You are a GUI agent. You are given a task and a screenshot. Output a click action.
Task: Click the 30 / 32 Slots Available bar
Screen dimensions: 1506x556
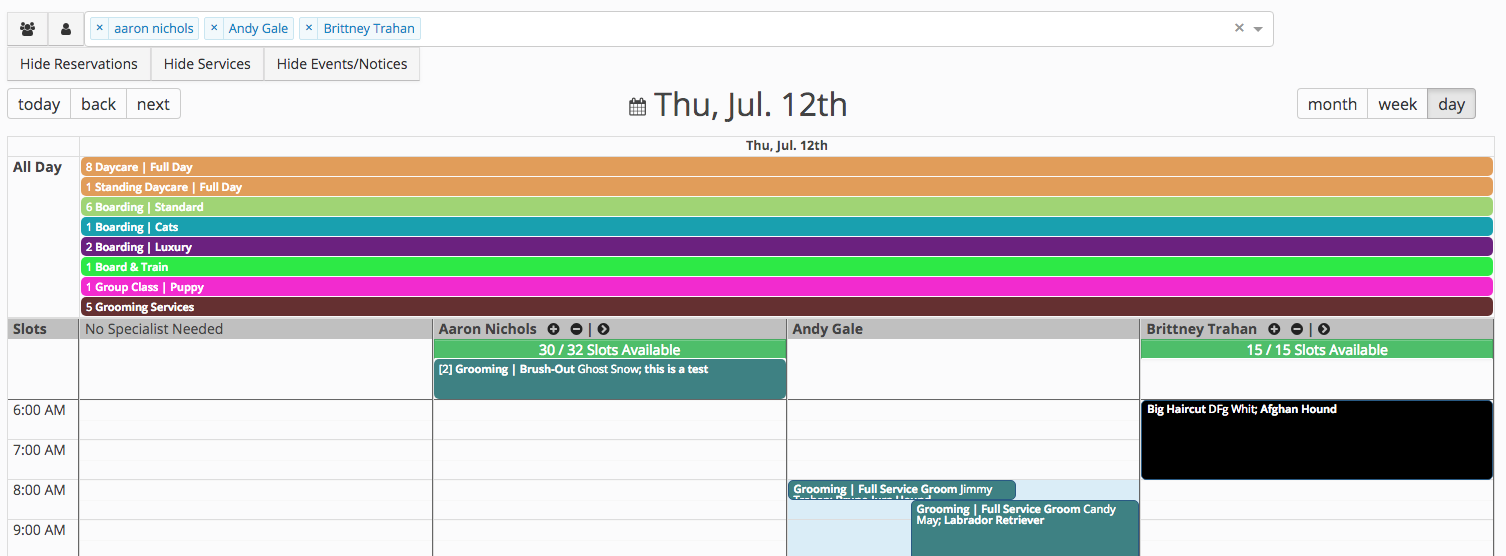pyautogui.click(x=610, y=350)
